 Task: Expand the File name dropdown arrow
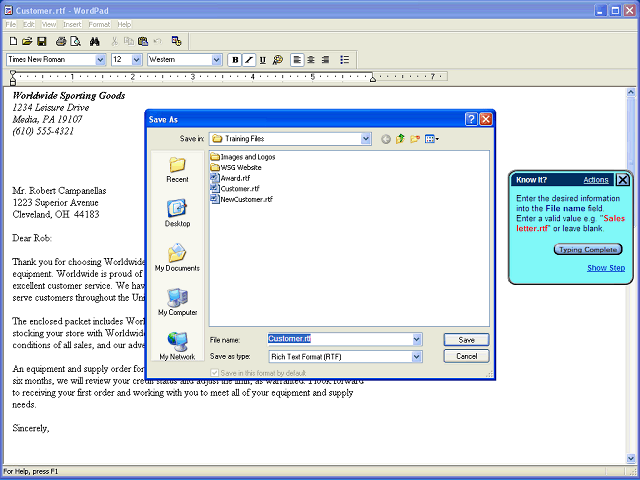[417, 339]
